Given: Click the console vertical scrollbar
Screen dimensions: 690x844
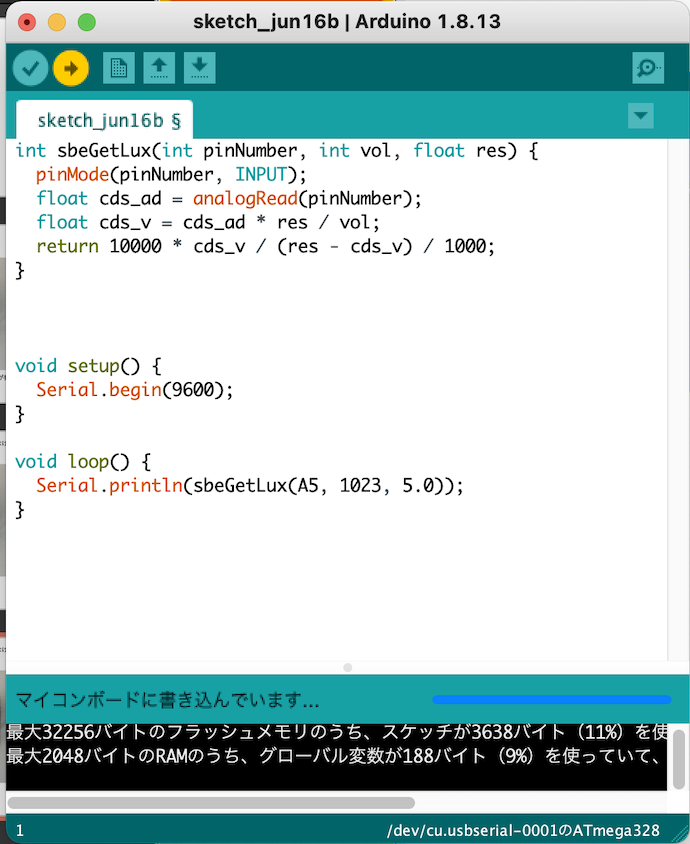Looking at the screenshot, I should click(x=679, y=758).
